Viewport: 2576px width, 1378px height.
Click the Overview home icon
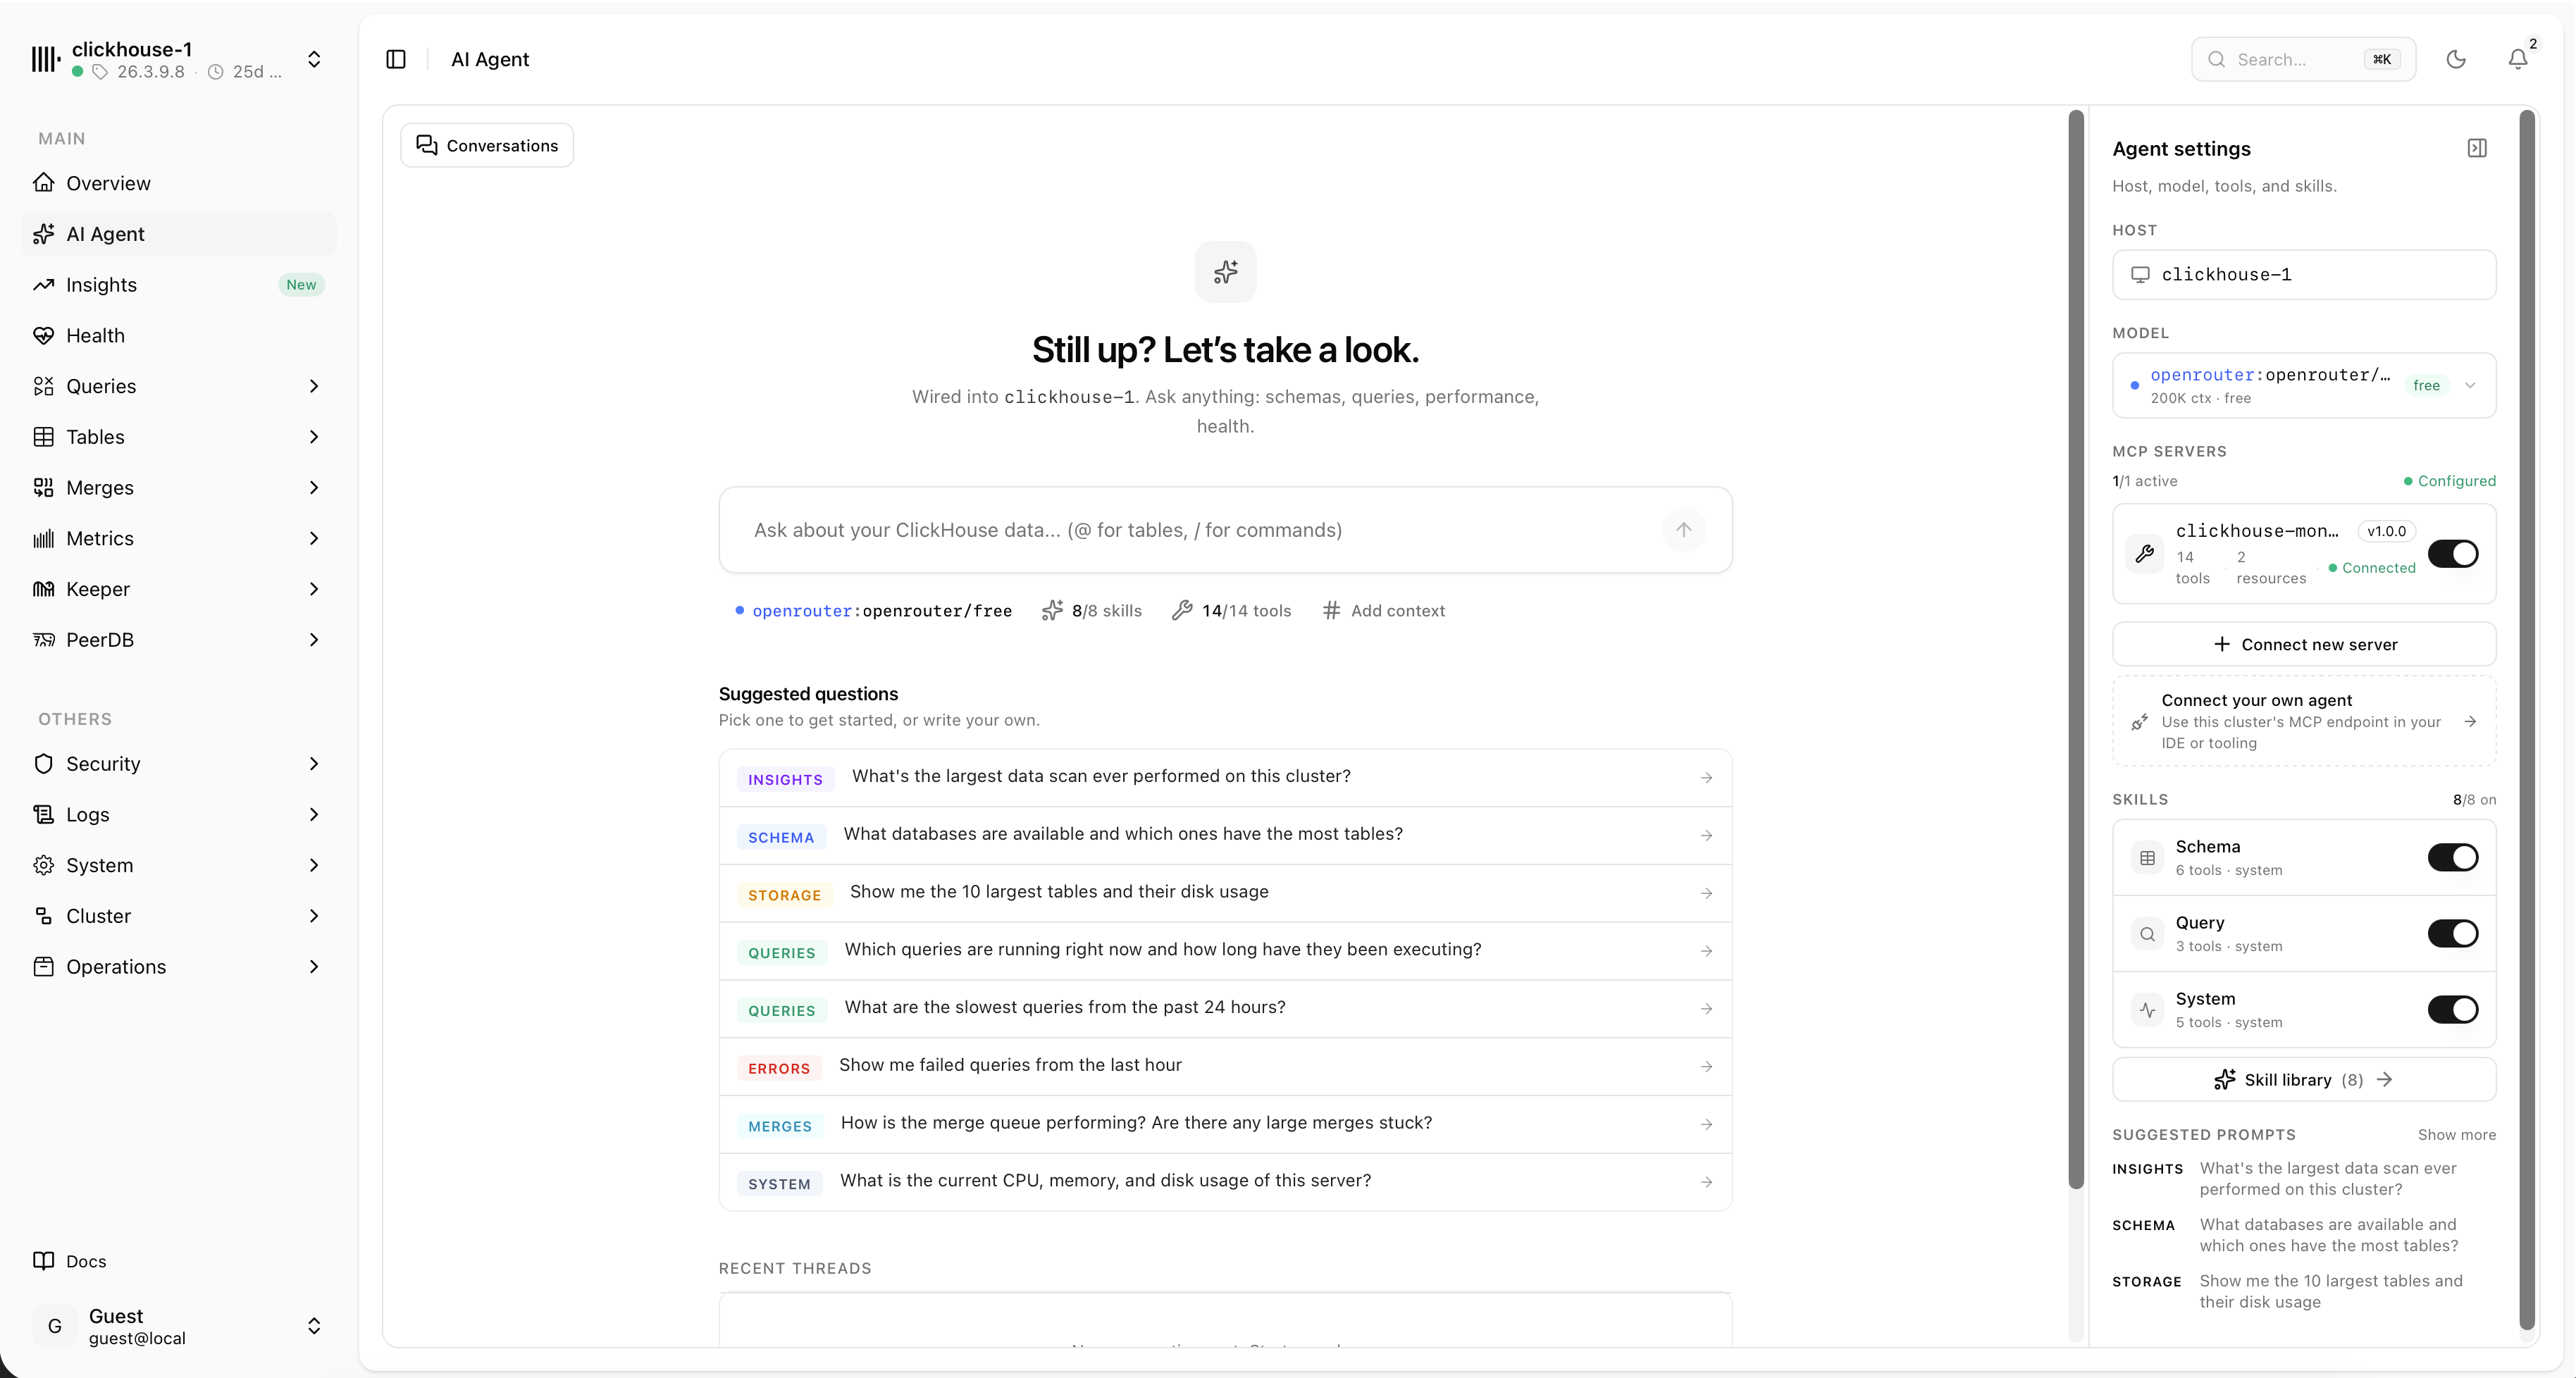click(x=43, y=183)
